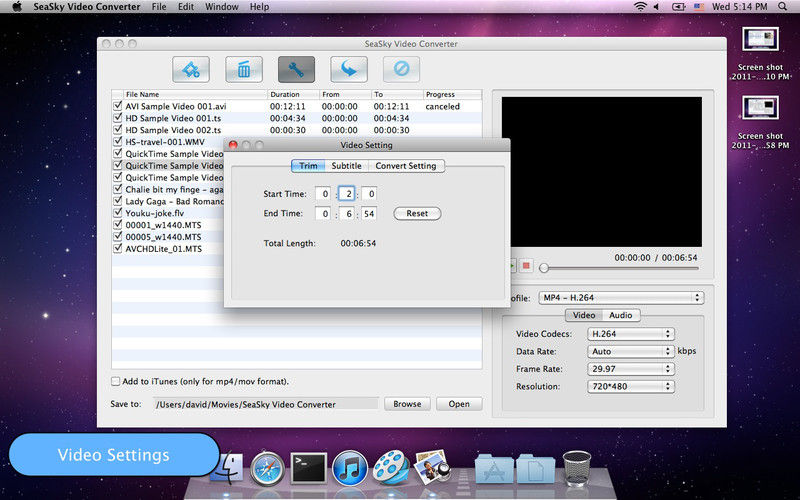This screenshot has width=800, height=500.
Task: Uncheck AVI Sample Video 001.avi checkbox
Action: click(x=118, y=106)
